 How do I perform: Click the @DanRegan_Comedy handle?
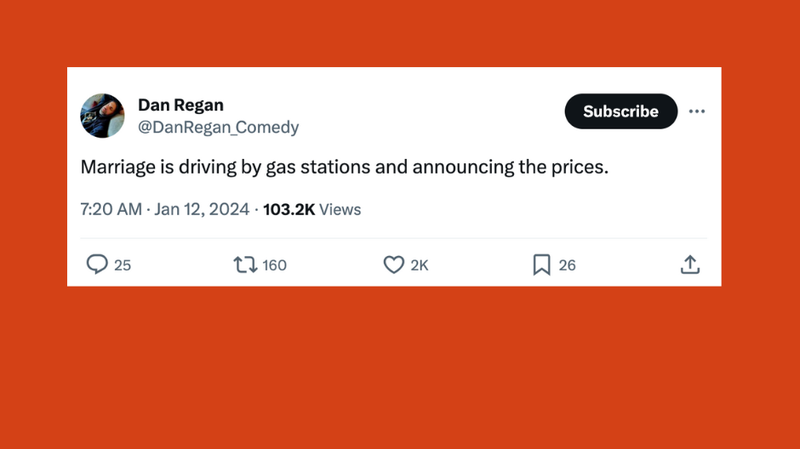[x=217, y=127]
